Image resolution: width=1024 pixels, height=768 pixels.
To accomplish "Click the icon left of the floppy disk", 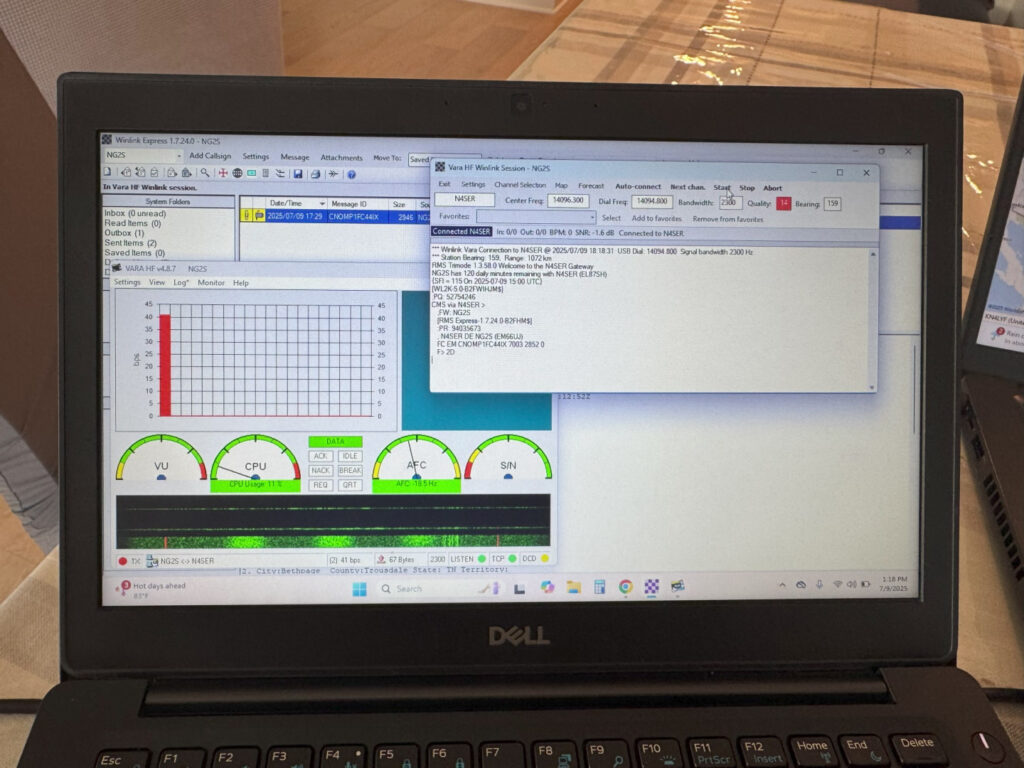I will 280,173.
